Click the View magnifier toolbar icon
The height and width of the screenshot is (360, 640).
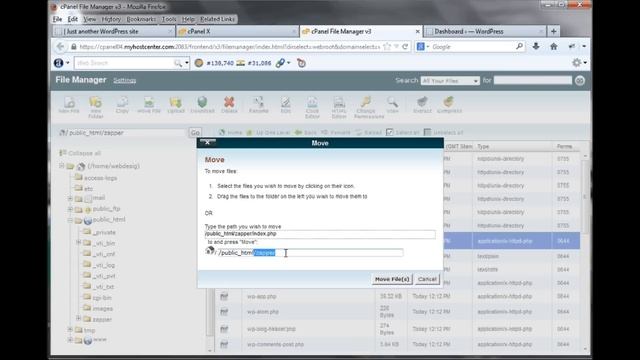coord(393,105)
